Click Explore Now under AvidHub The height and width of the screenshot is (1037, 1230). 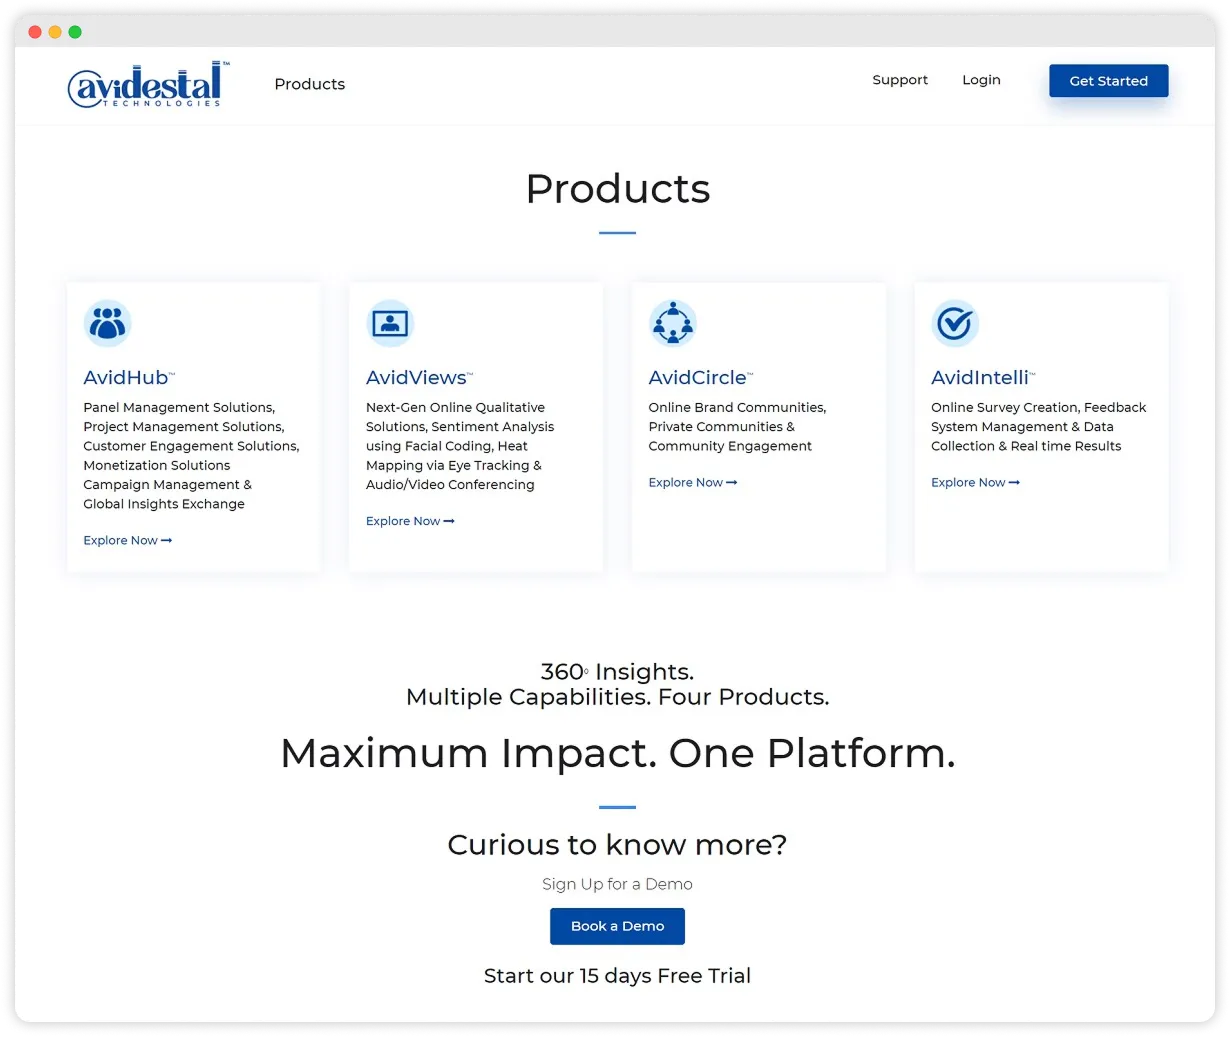(128, 540)
